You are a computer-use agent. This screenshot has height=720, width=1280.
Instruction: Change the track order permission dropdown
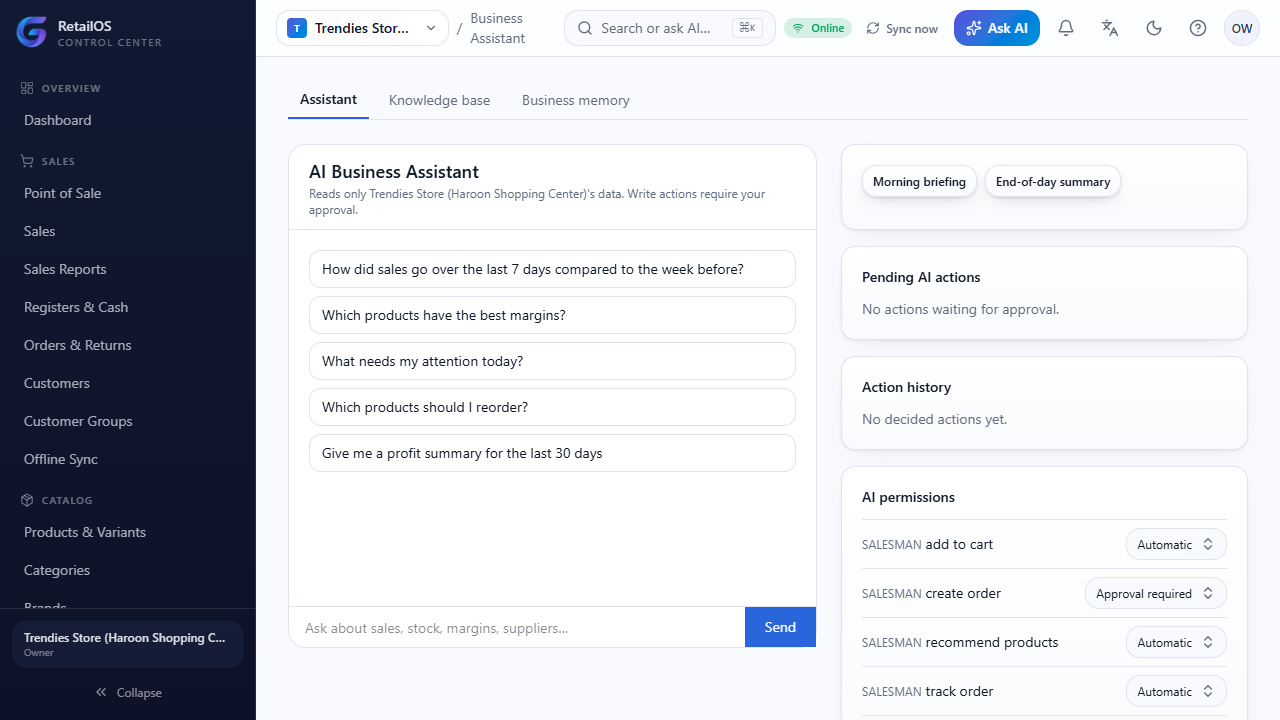click(x=1176, y=691)
